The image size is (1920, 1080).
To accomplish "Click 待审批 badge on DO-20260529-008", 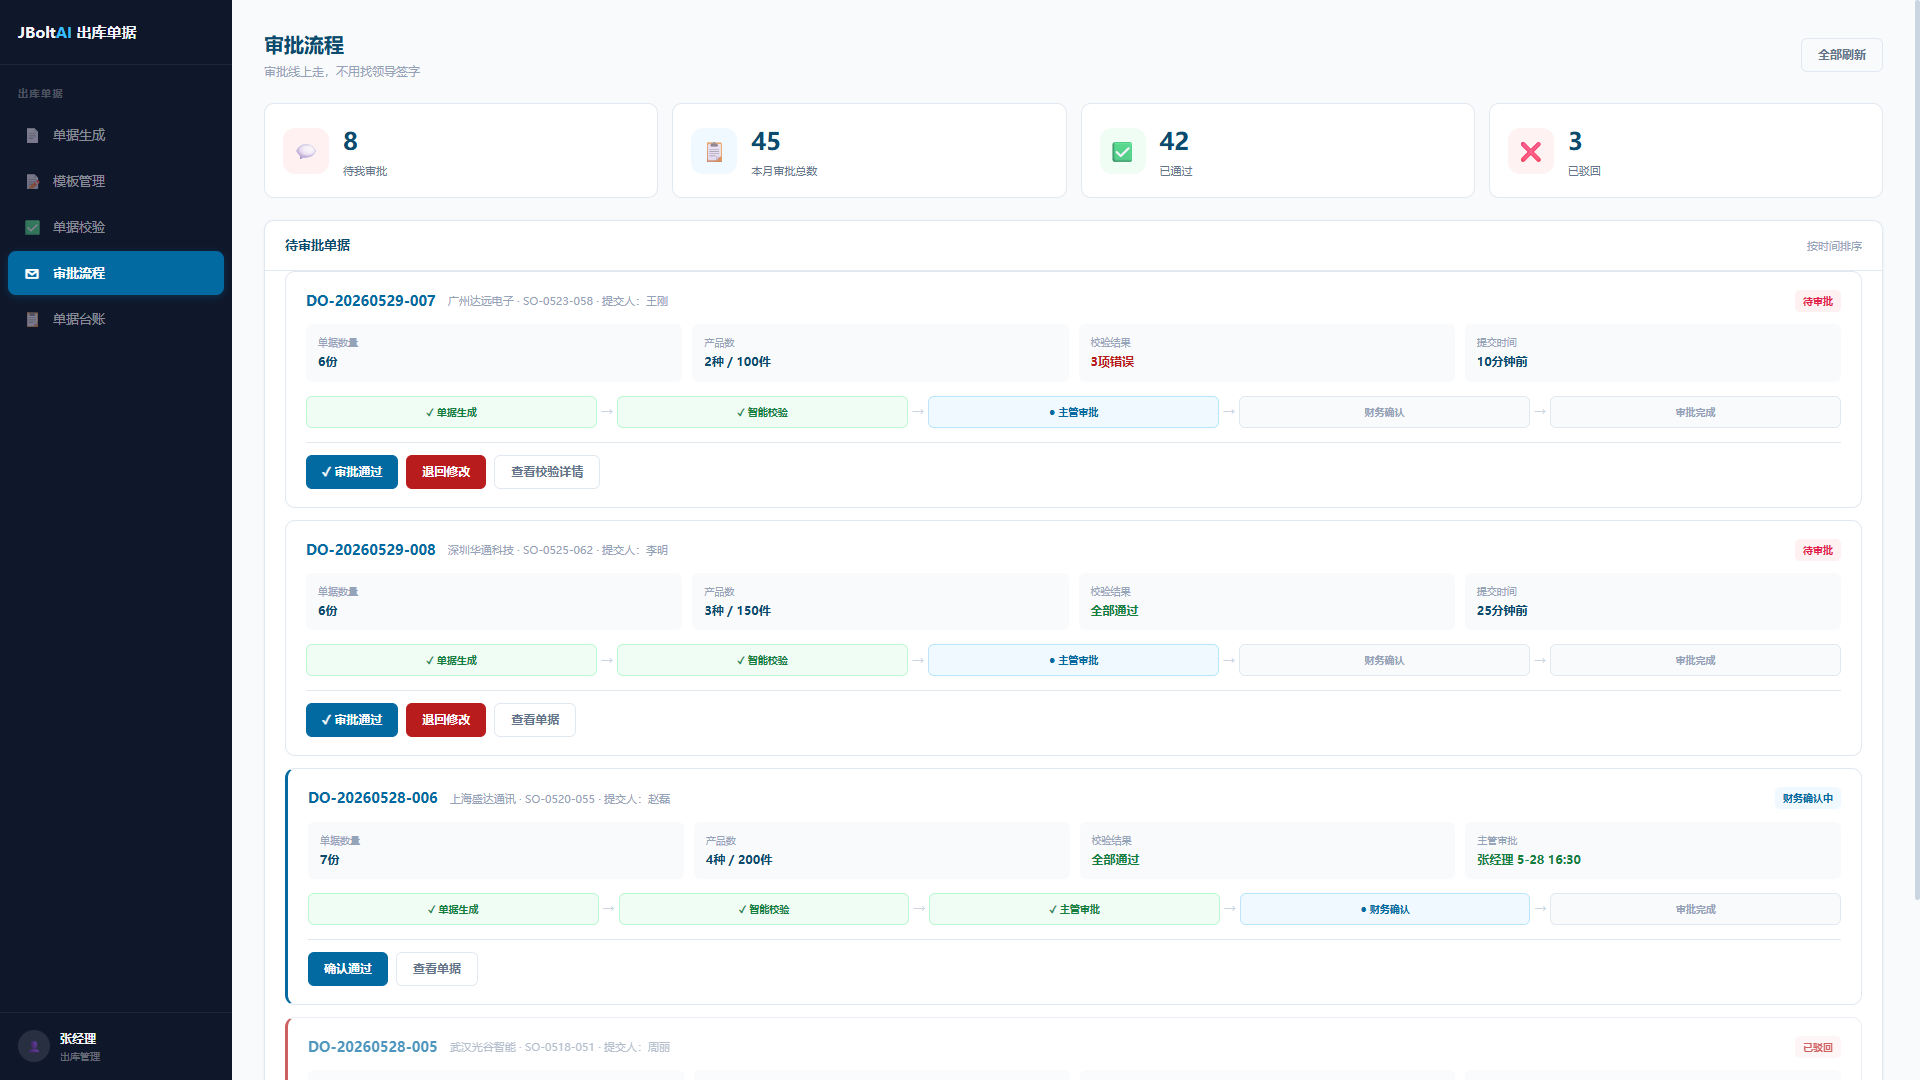I will (1818, 550).
